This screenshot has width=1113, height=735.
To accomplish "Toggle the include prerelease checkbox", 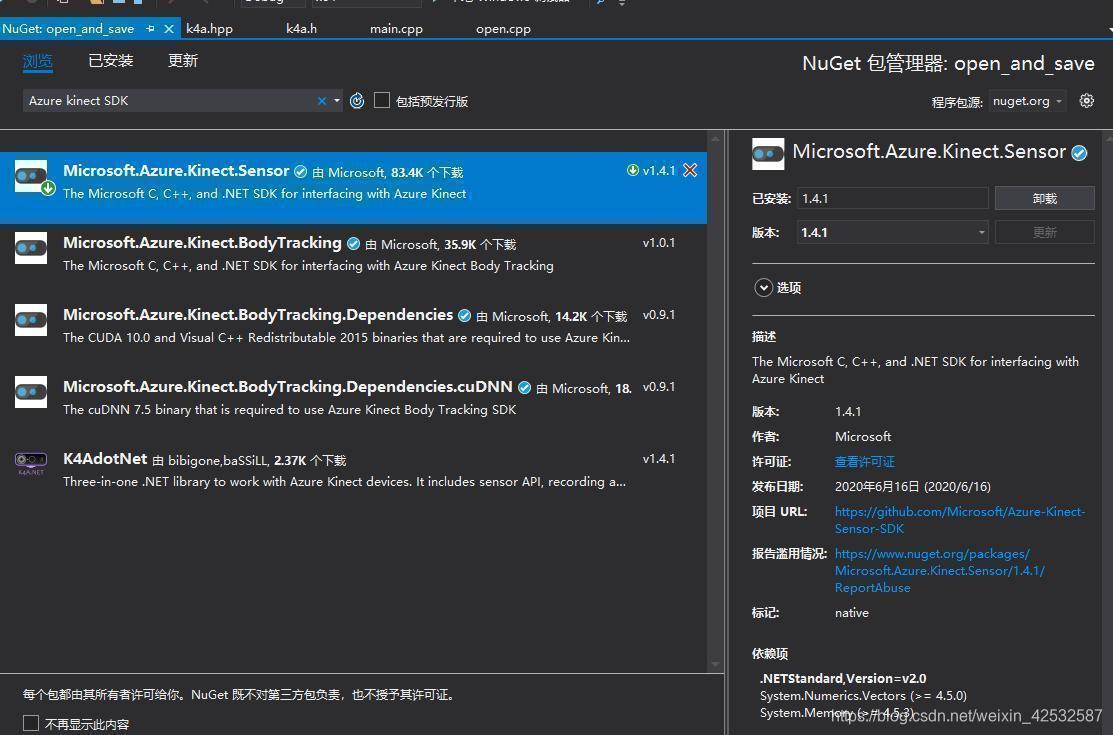I will pos(382,100).
